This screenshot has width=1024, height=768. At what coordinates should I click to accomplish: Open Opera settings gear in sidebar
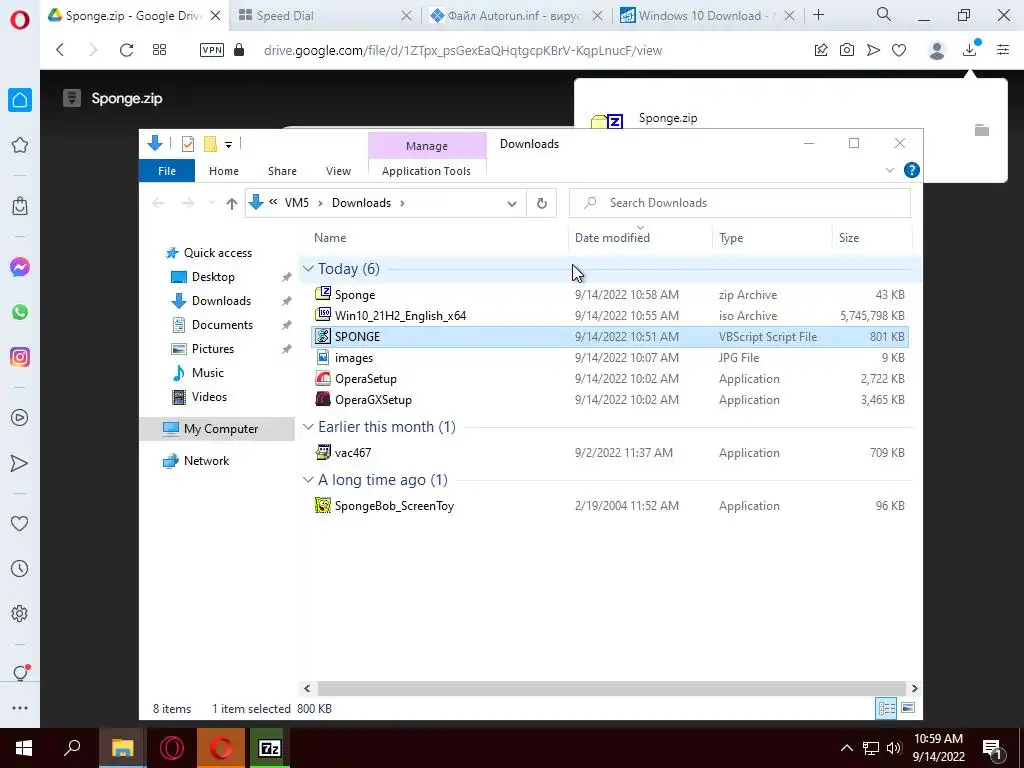[20, 613]
